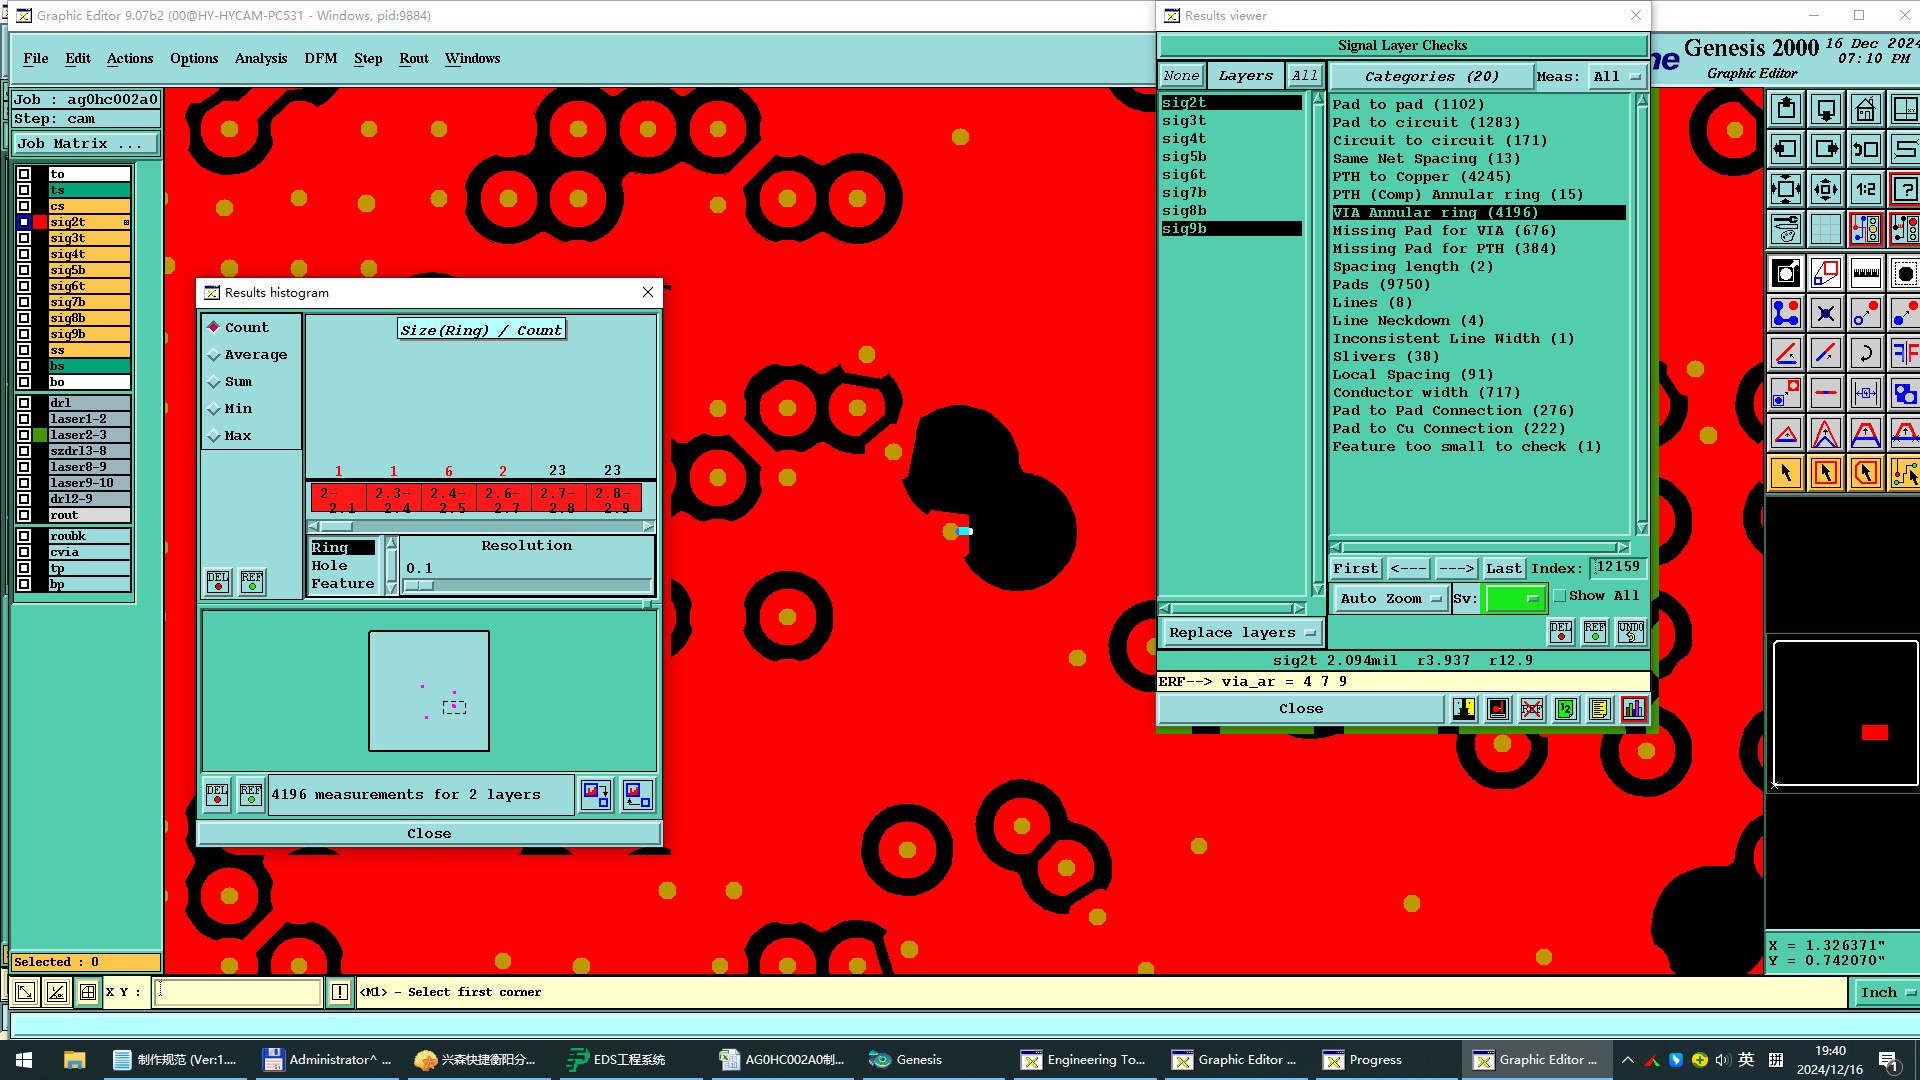Viewport: 1920px width, 1080px height.
Task: Open the Analysis menu
Action: [x=260, y=58]
